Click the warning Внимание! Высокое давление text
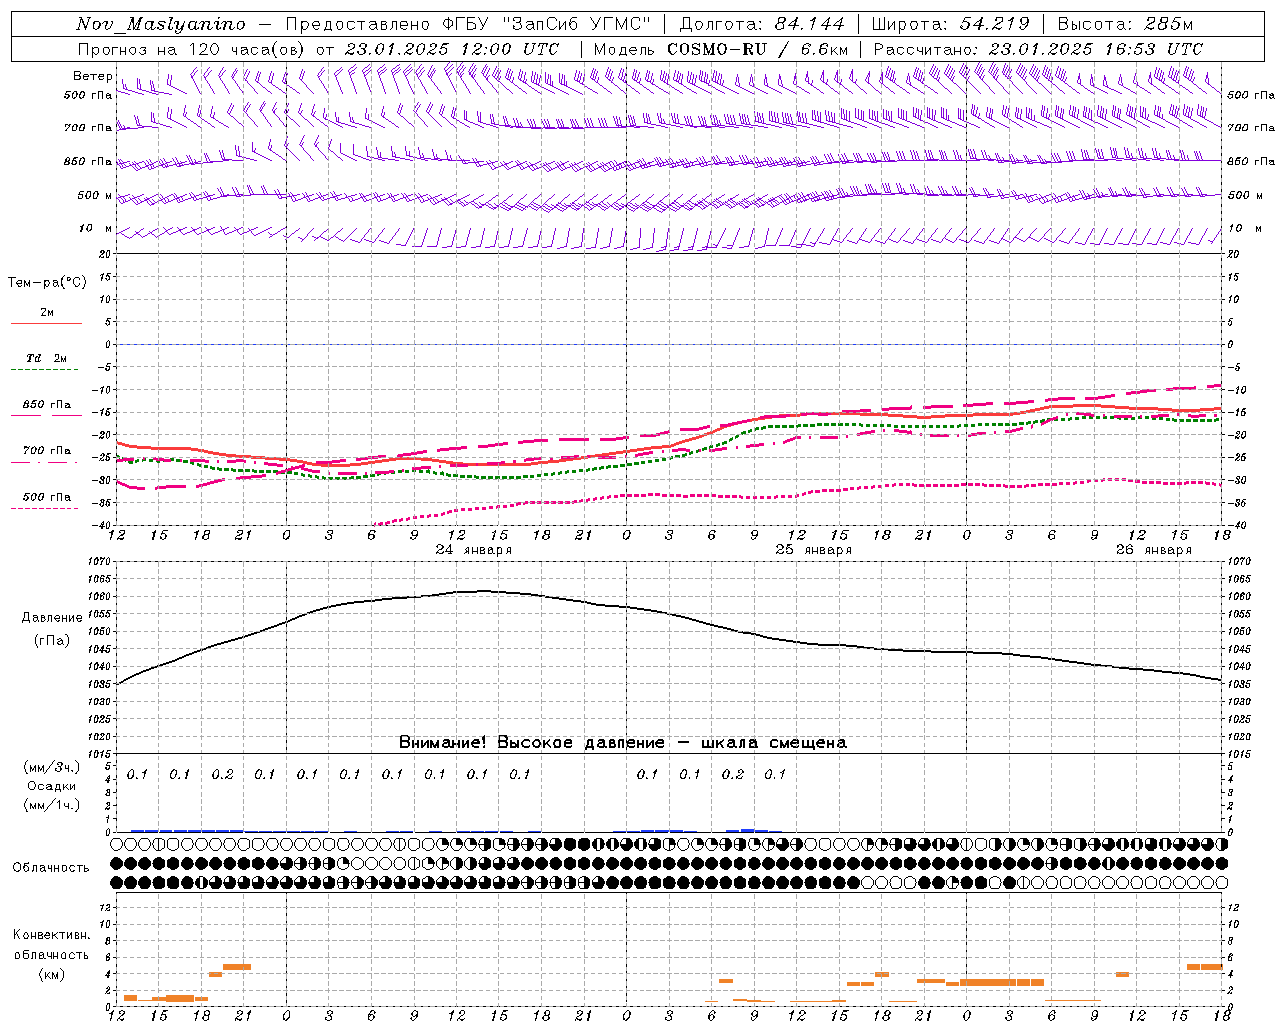 coord(531,743)
